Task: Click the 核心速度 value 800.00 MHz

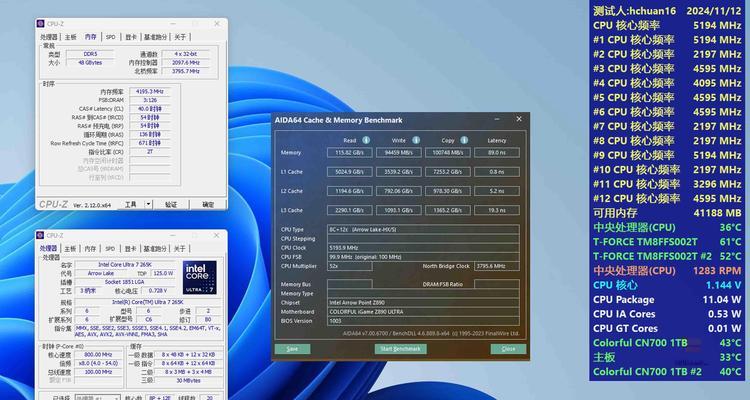Action: pyautogui.click(x=98, y=355)
